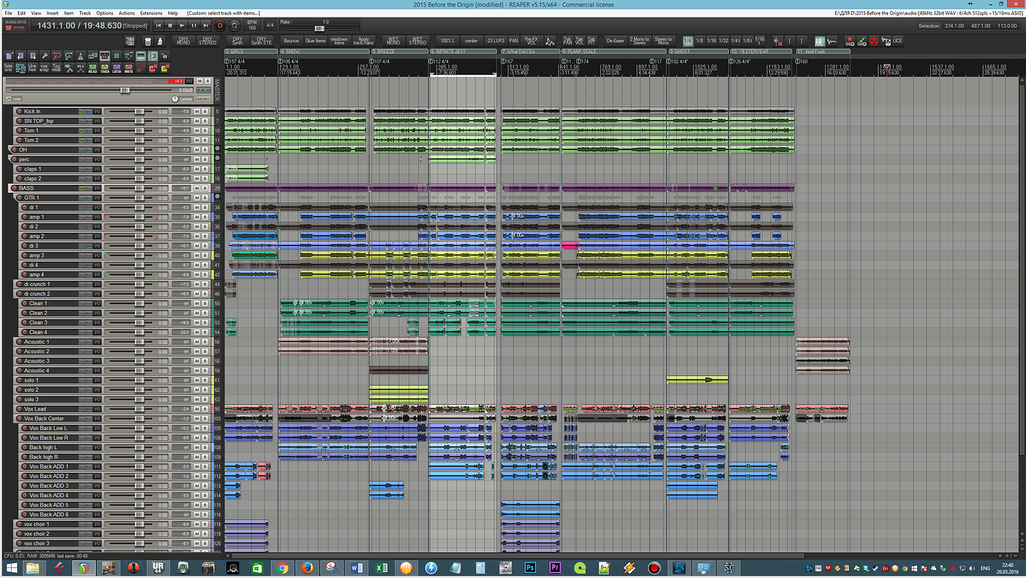Open the Track menu
Image resolution: width=1026 pixels, height=578 pixels.
point(85,12)
